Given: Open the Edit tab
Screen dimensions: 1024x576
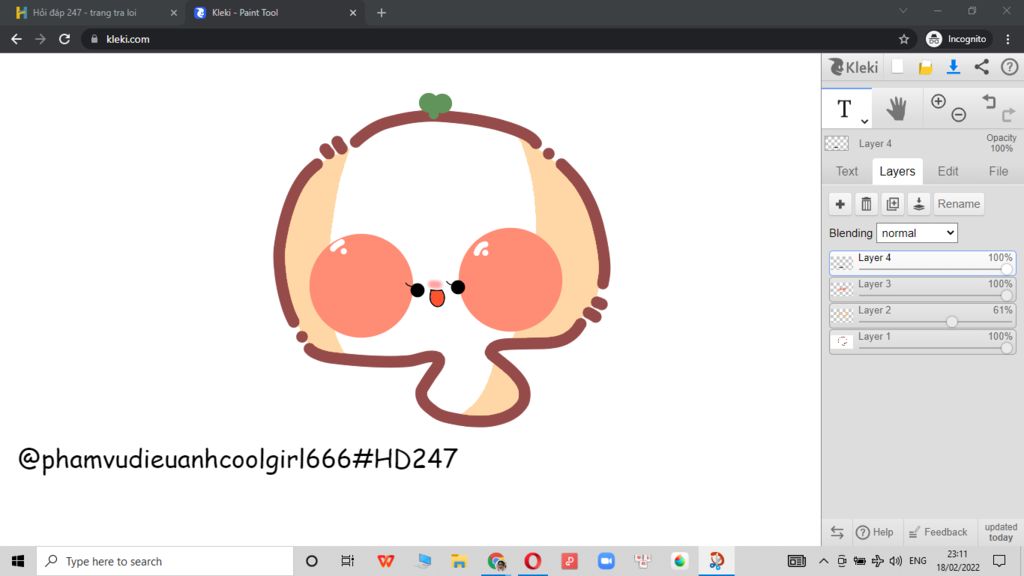Looking at the screenshot, I should click(x=948, y=171).
